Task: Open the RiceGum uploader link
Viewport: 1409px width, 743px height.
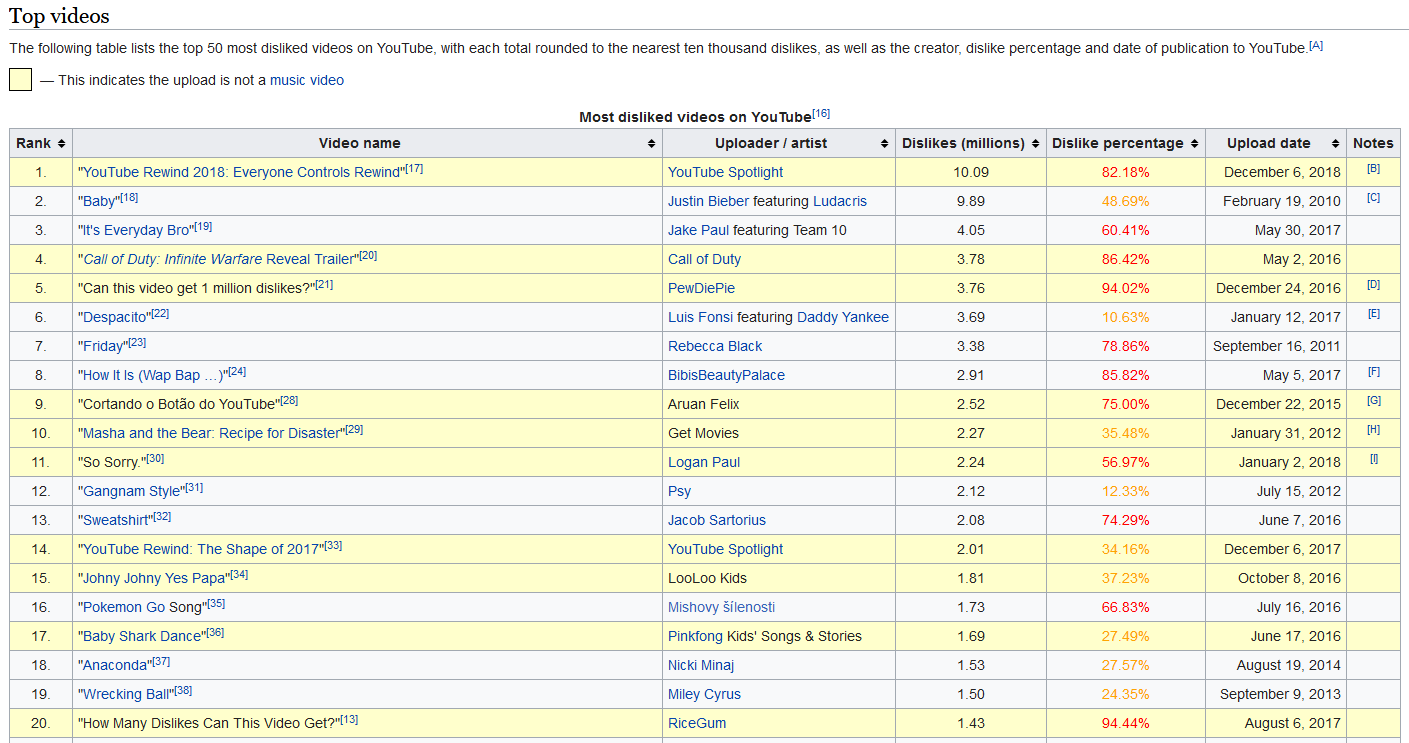Action: [697, 723]
